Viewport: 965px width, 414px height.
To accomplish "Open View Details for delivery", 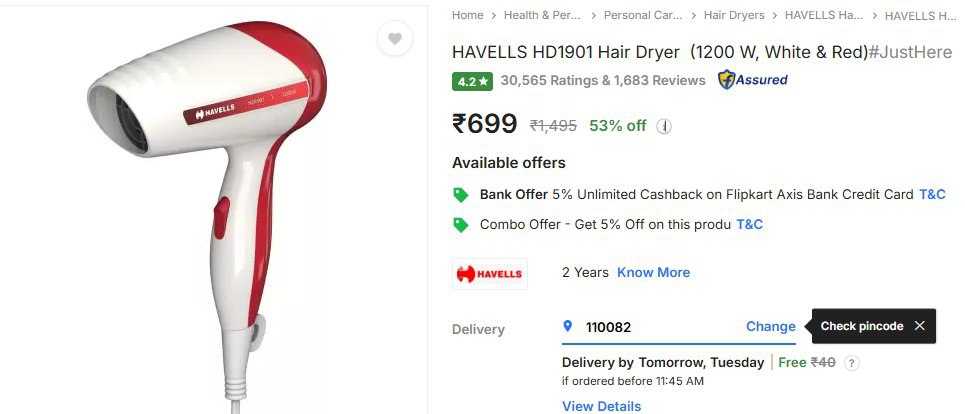I will click(601, 406).
